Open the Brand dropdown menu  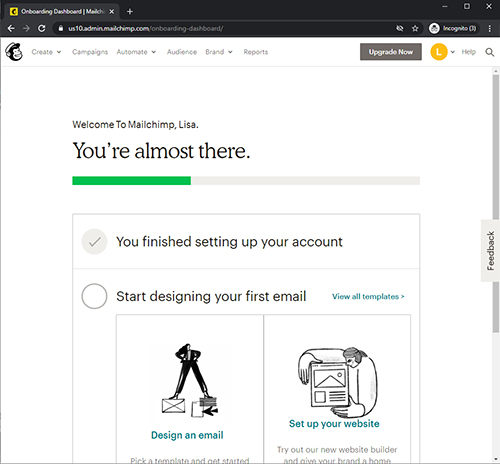click(219, 52)
